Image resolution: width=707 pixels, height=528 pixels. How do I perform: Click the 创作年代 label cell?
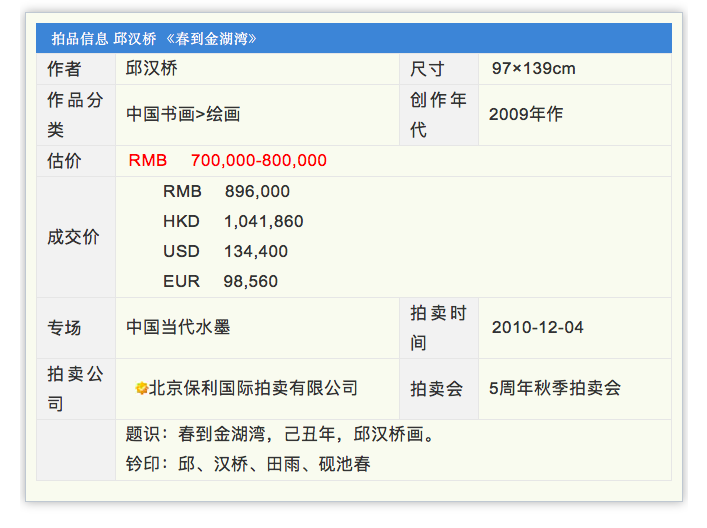[439, 115]
